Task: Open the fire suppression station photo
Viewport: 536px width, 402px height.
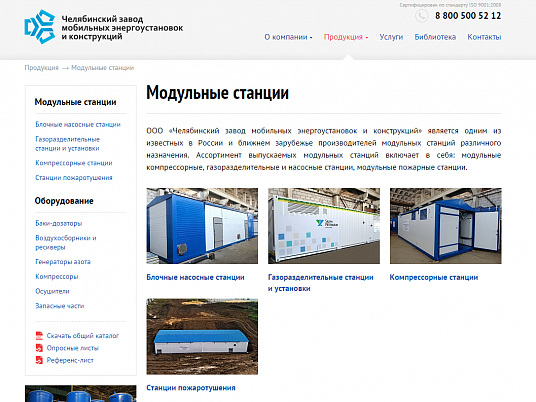Action: [202, 336]
